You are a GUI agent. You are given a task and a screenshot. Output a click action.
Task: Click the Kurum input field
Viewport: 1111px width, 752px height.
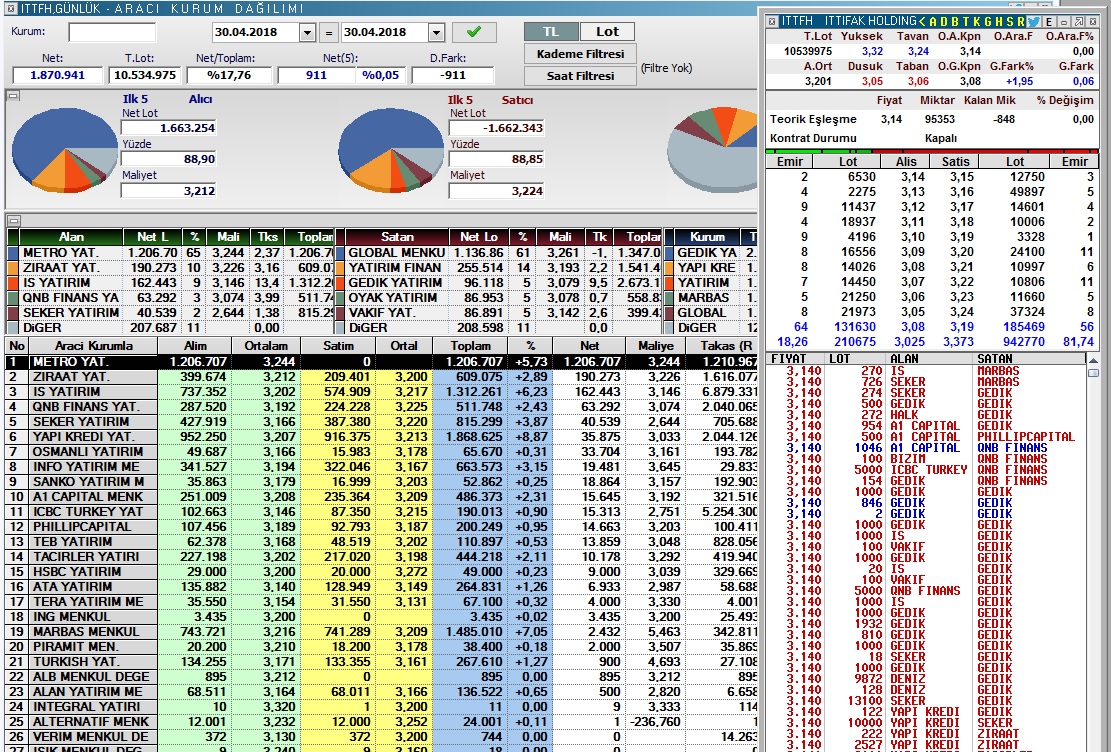pos(112,33)
